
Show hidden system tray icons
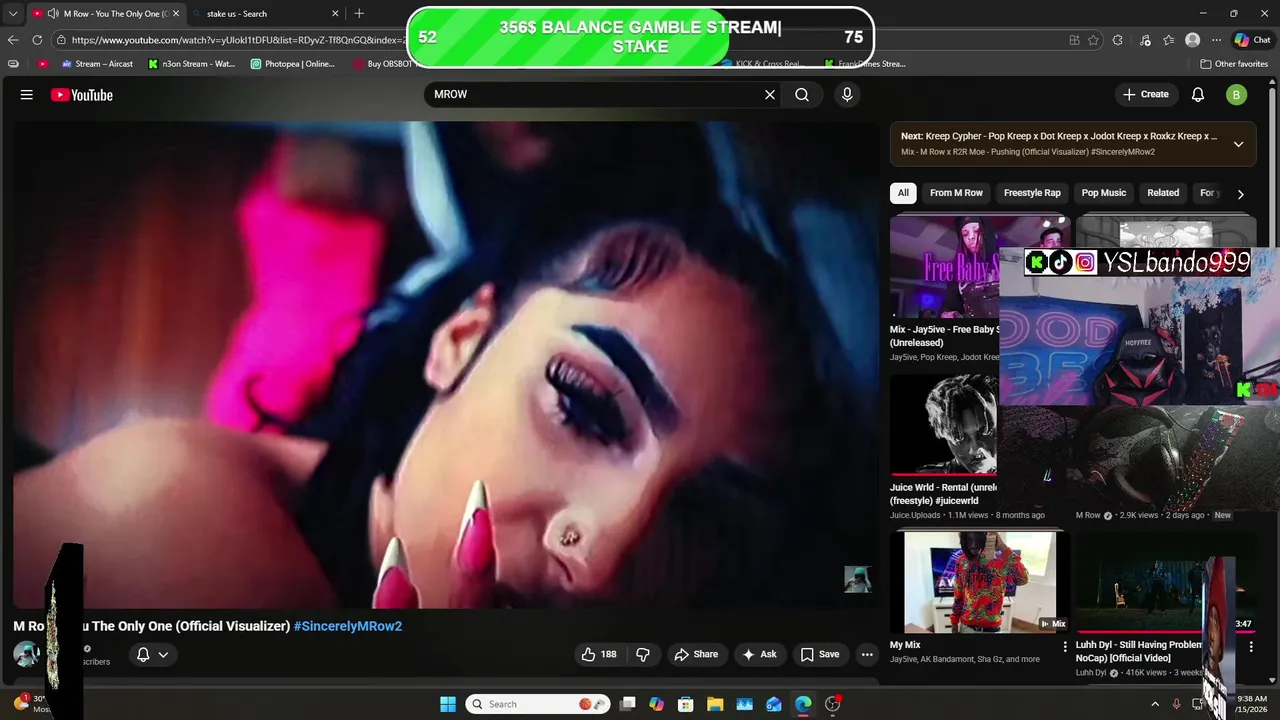point(1155,704)
